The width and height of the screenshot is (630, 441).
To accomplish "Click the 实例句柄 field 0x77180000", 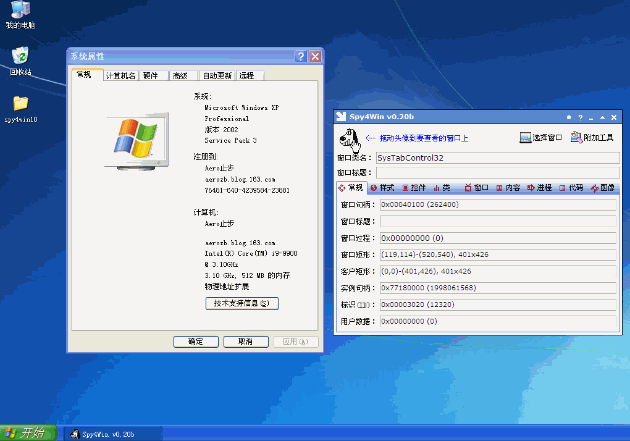I will (498, 288).
